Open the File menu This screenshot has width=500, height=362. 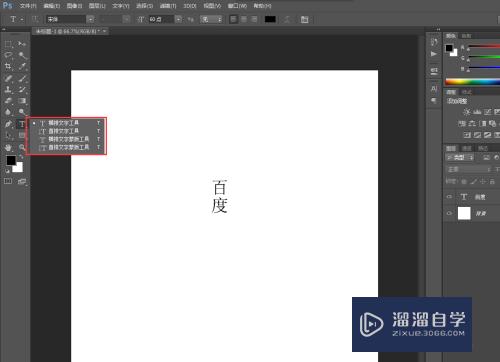coord(28,6)
